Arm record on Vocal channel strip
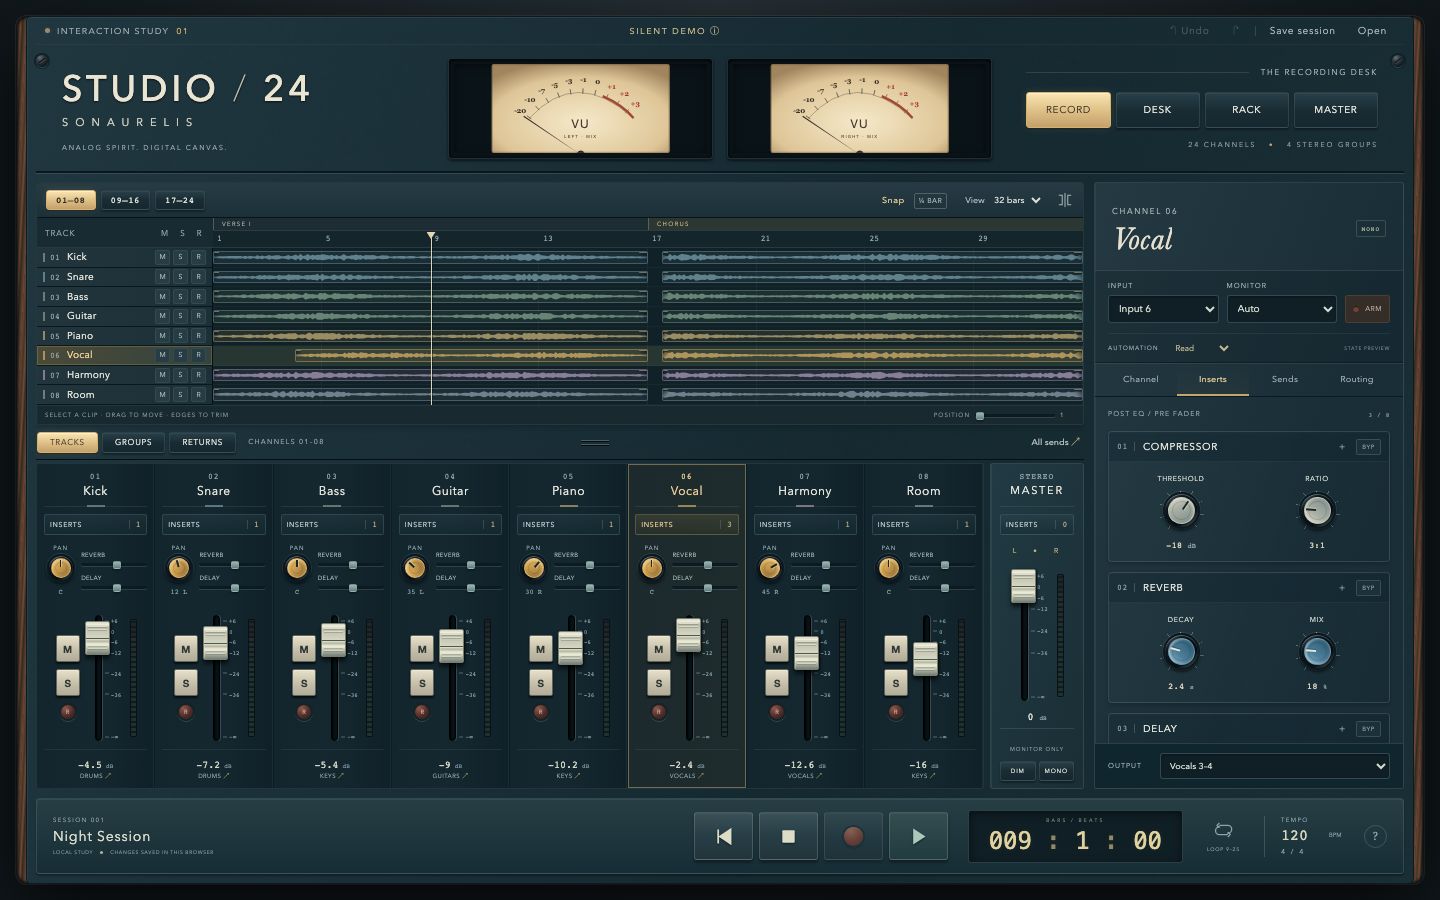This screenshot has height=900, width=1440. [659, 712]
